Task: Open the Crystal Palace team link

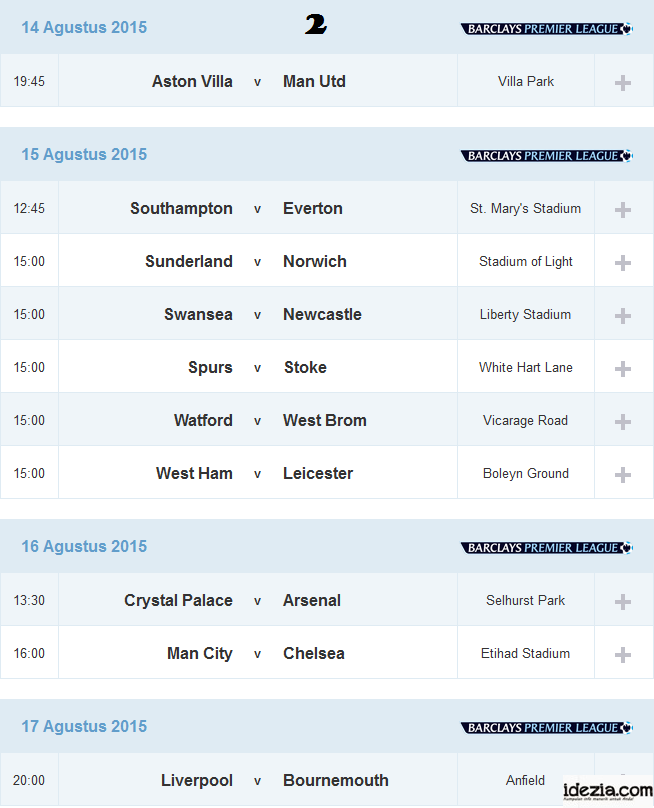Action: 178,600
